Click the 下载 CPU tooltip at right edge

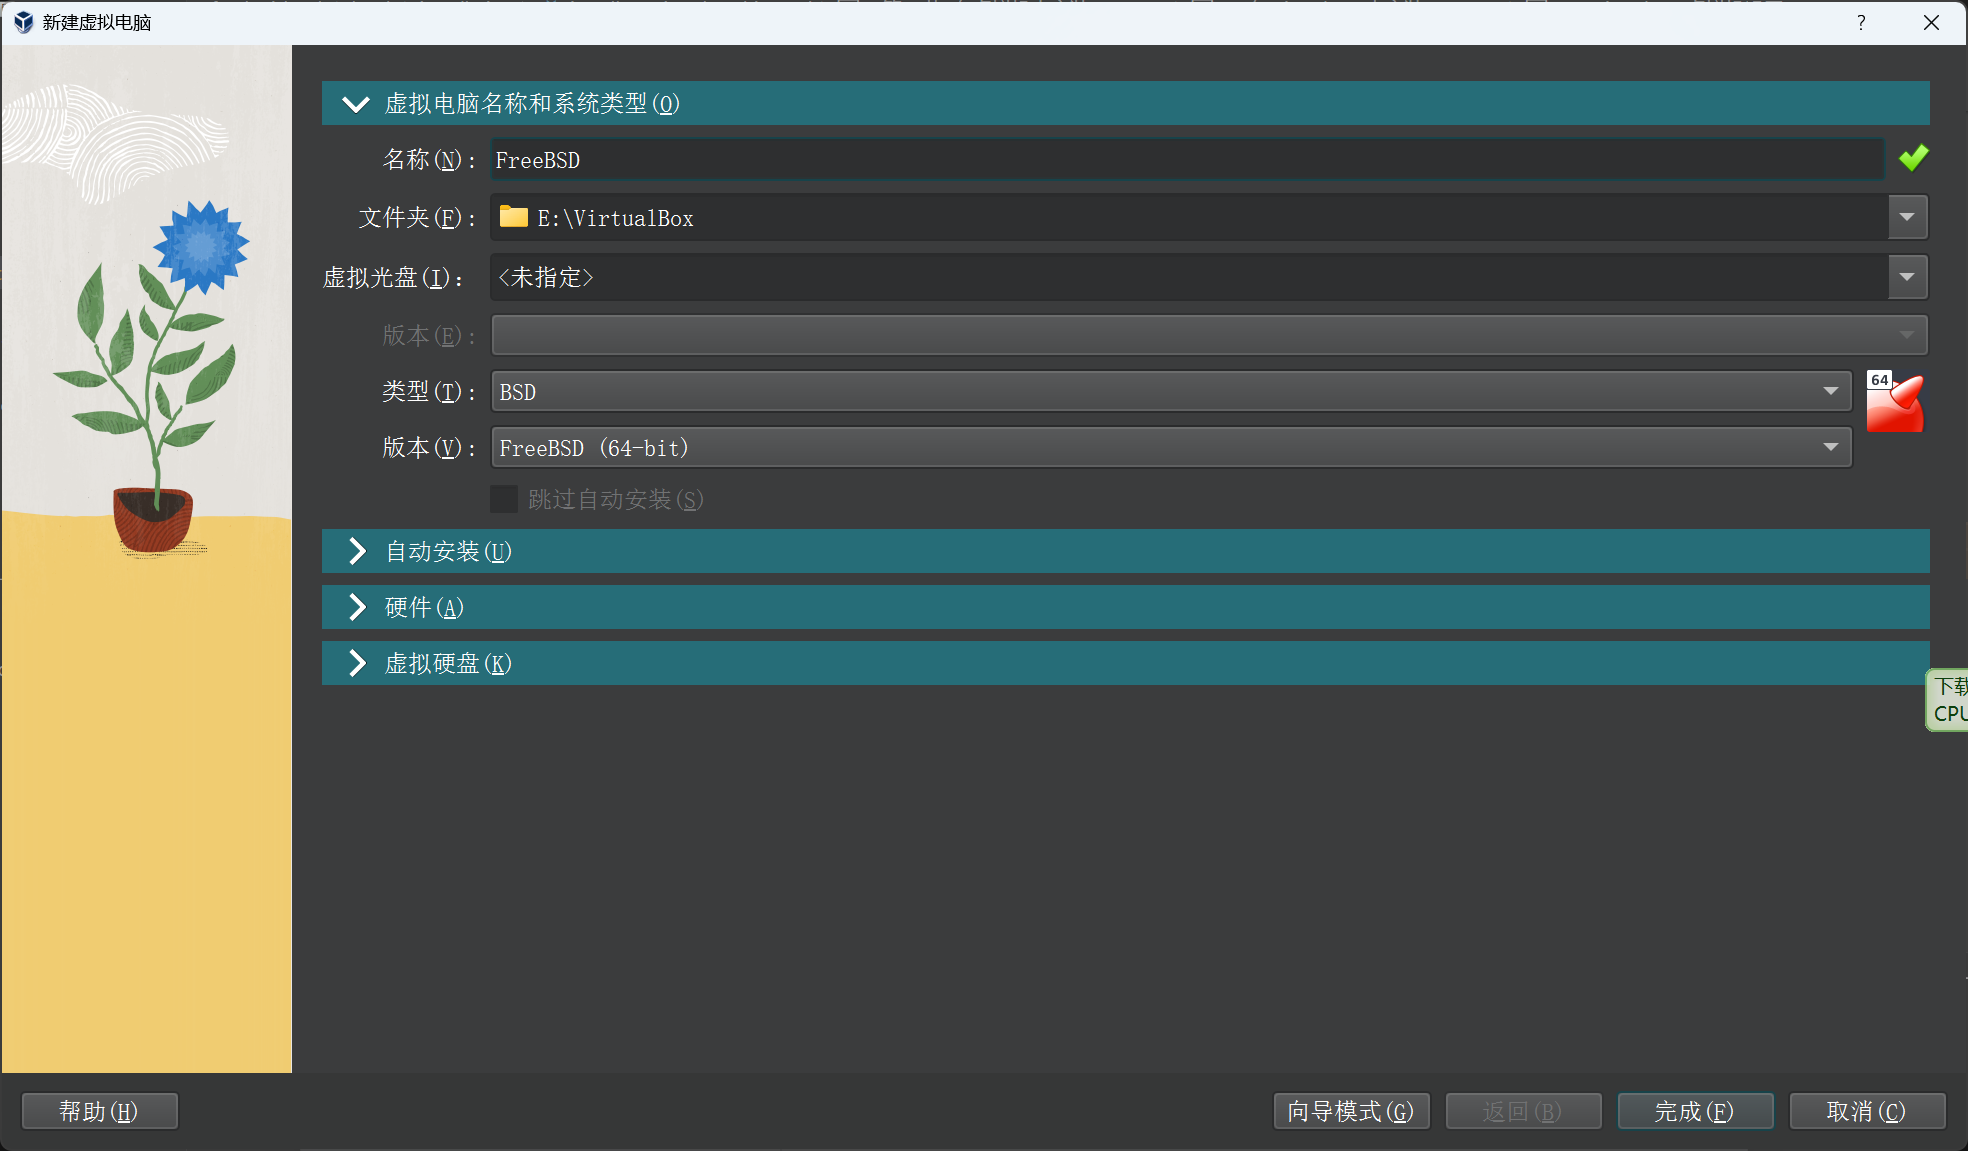click(x=1947, y=700)
